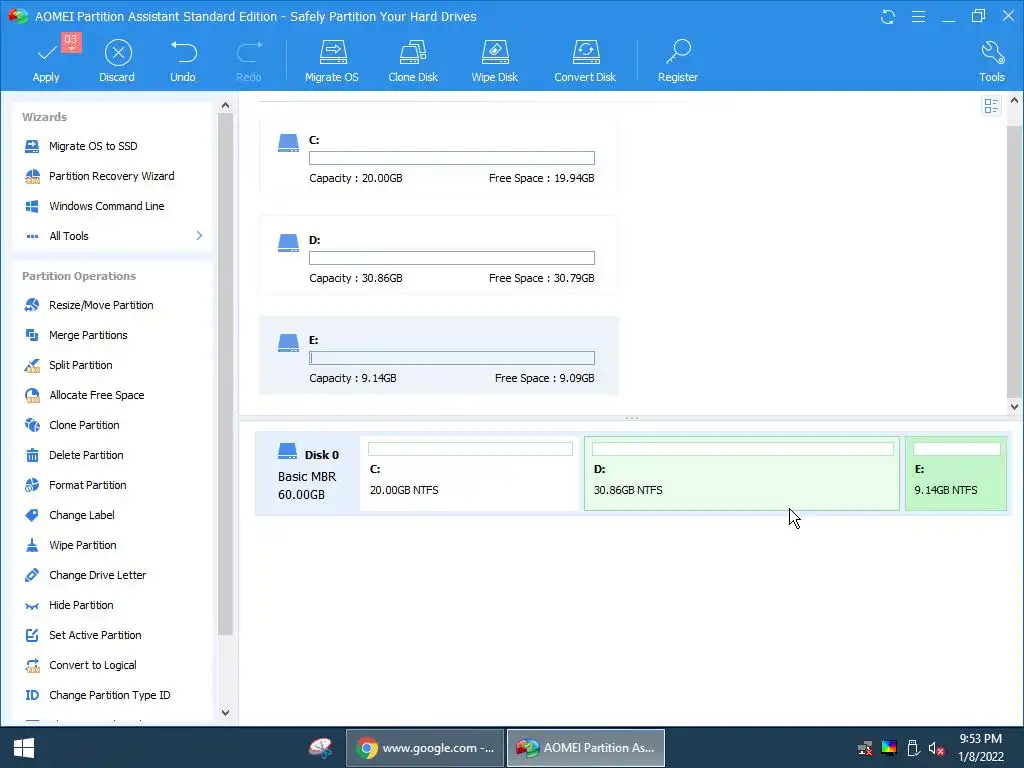Launch the Clone Disk tool

coord(413,60)
